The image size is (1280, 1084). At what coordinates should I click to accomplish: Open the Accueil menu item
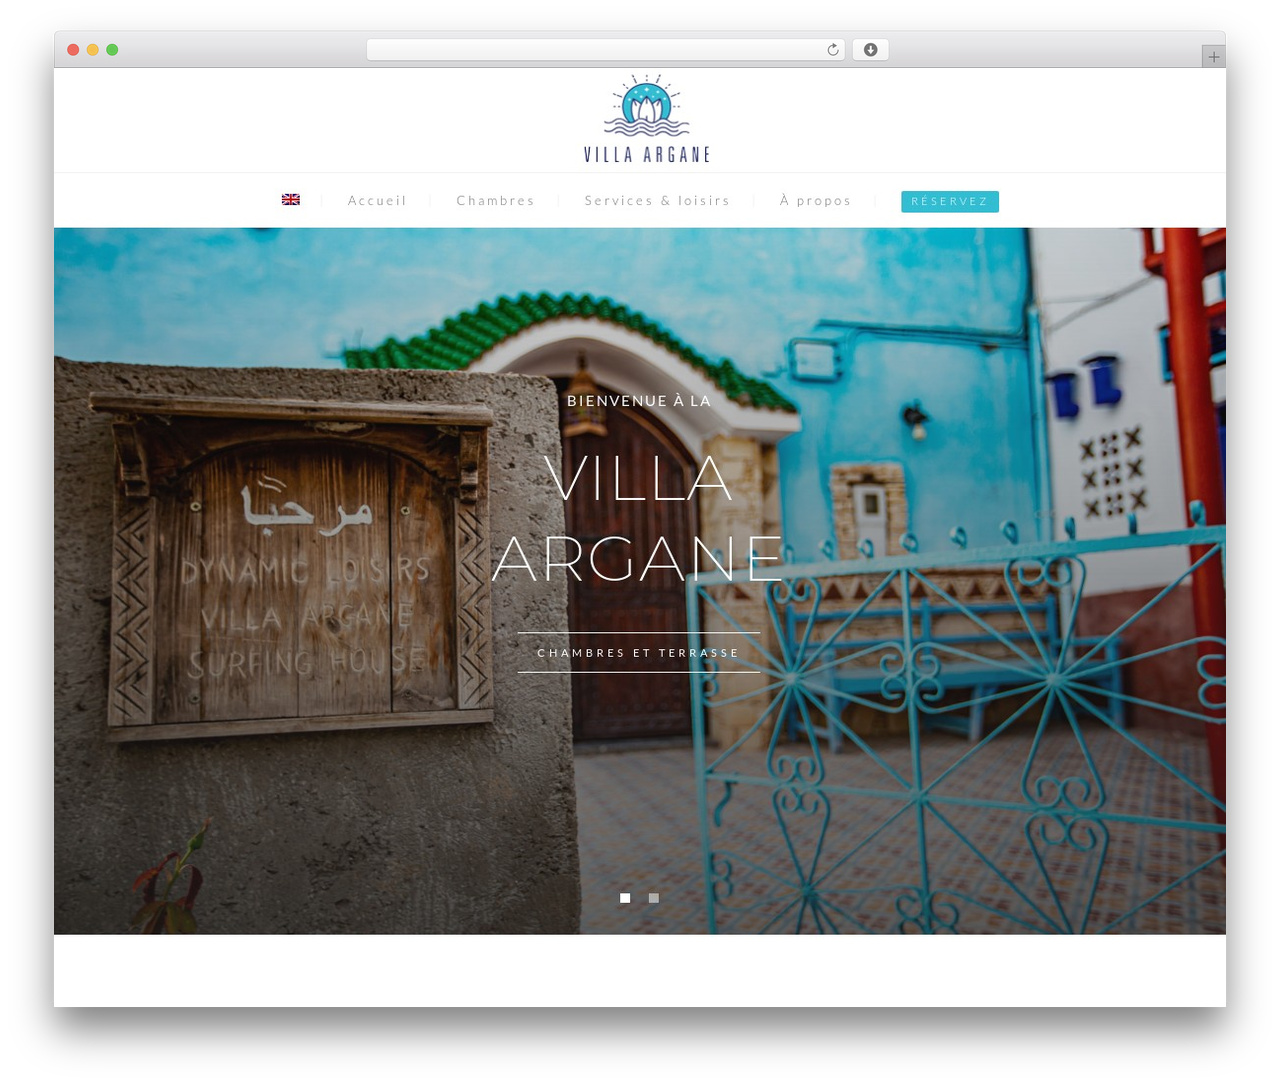point(377,201)
